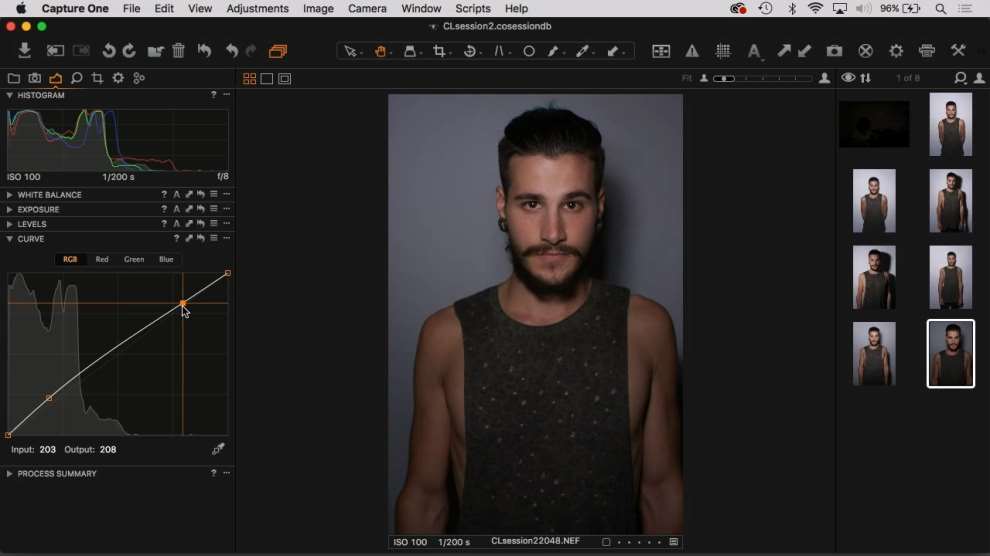The width and height of the screenshot is (990, 556).
Task: Toggle the color tag box below photo
Action: click(x=605, y=542)
